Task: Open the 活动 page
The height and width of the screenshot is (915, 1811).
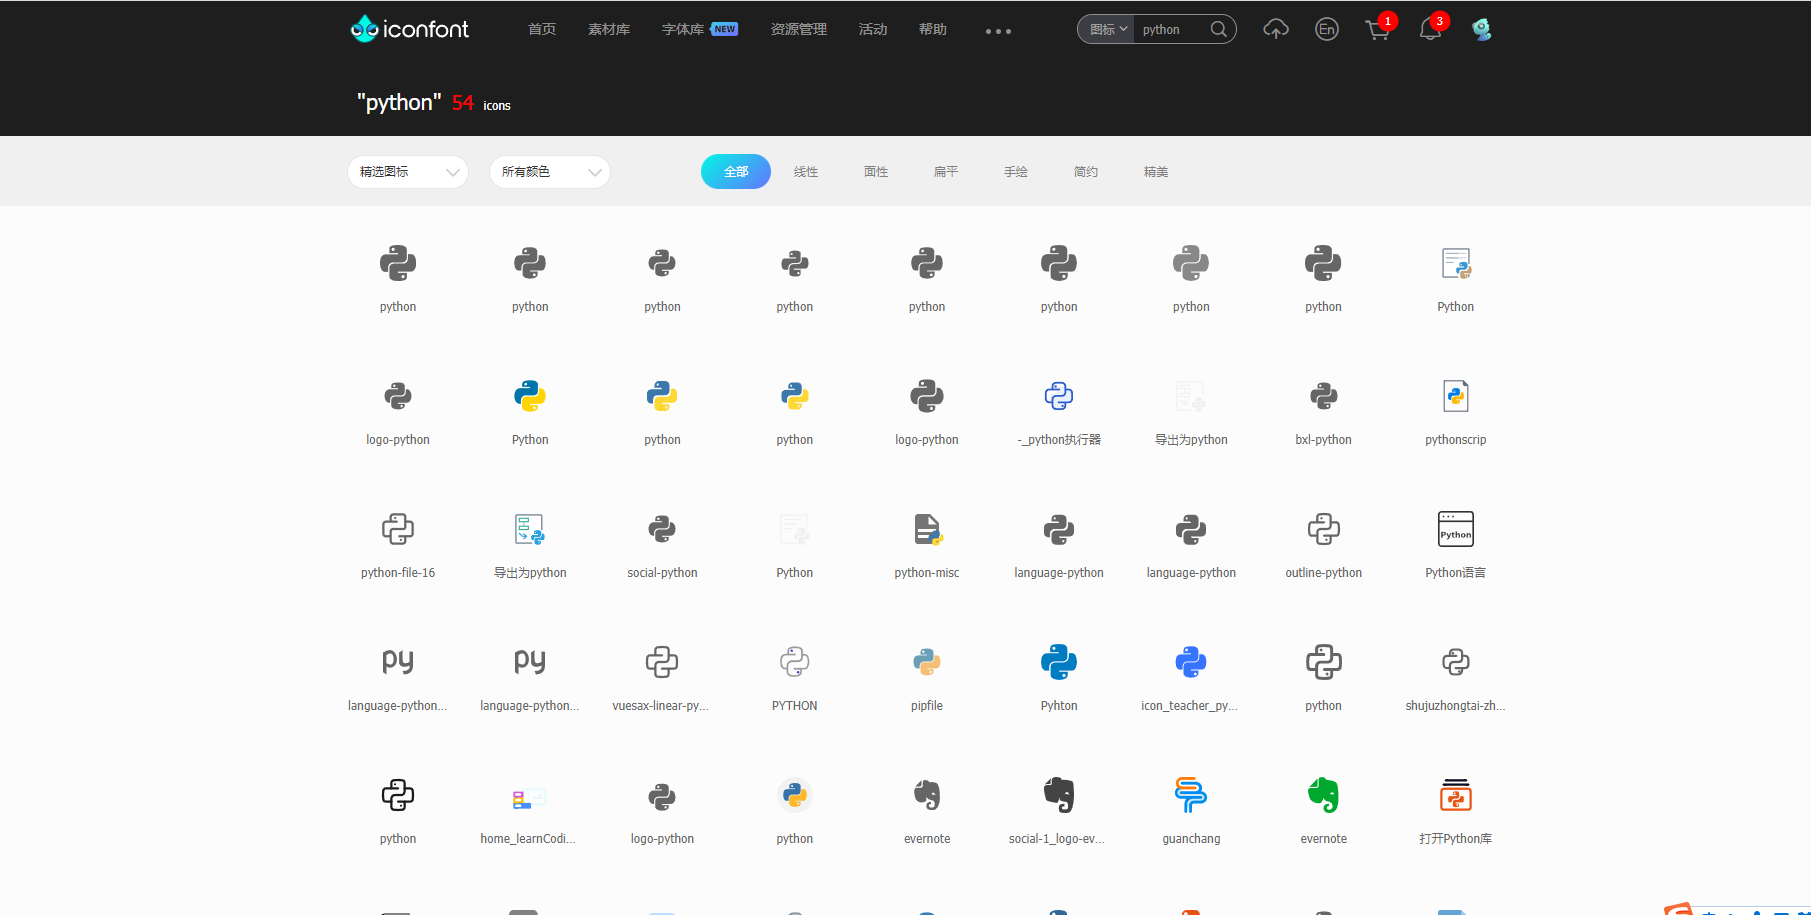Action: [x=873, y=29]
